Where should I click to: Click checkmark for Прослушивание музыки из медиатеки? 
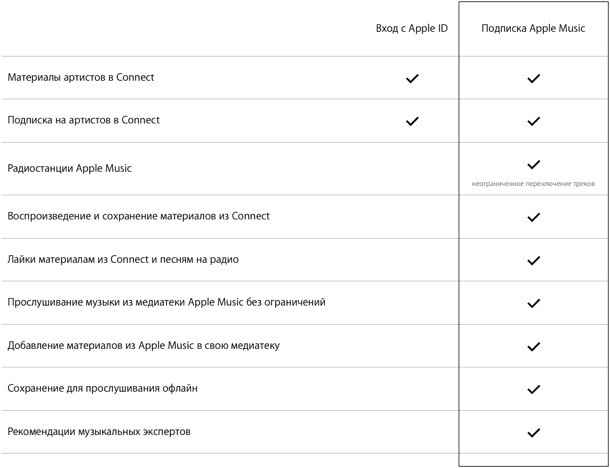point(533,303)
